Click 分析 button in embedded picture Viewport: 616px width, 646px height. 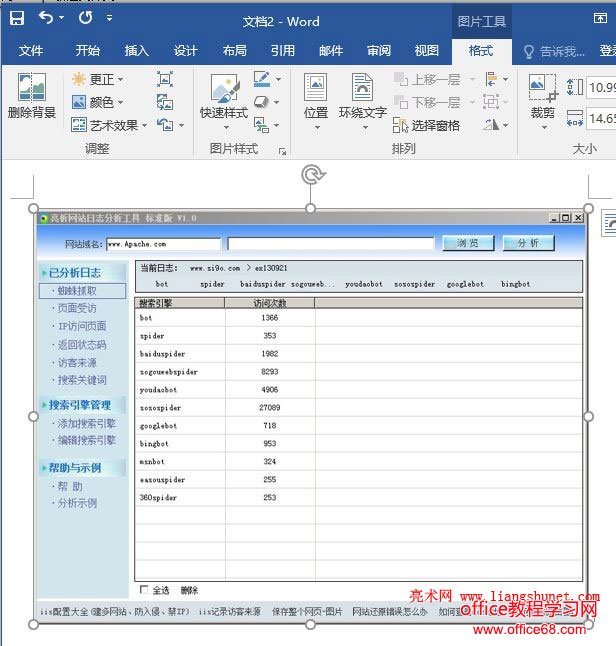[529, 243]
